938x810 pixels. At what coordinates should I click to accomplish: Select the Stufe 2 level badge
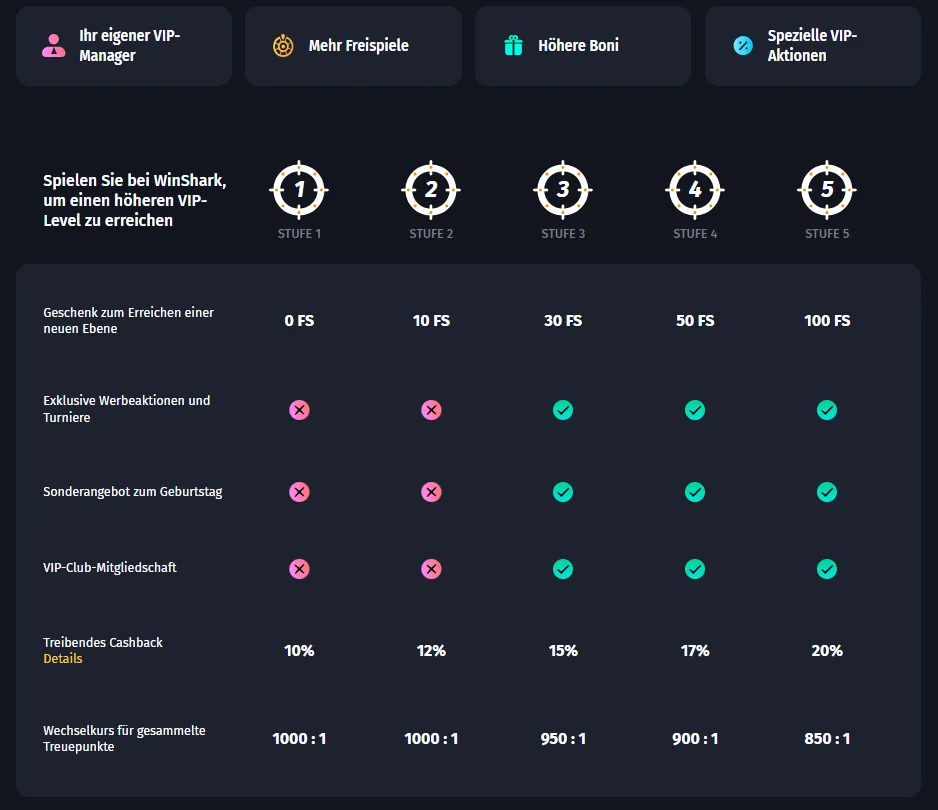(431, 189)
